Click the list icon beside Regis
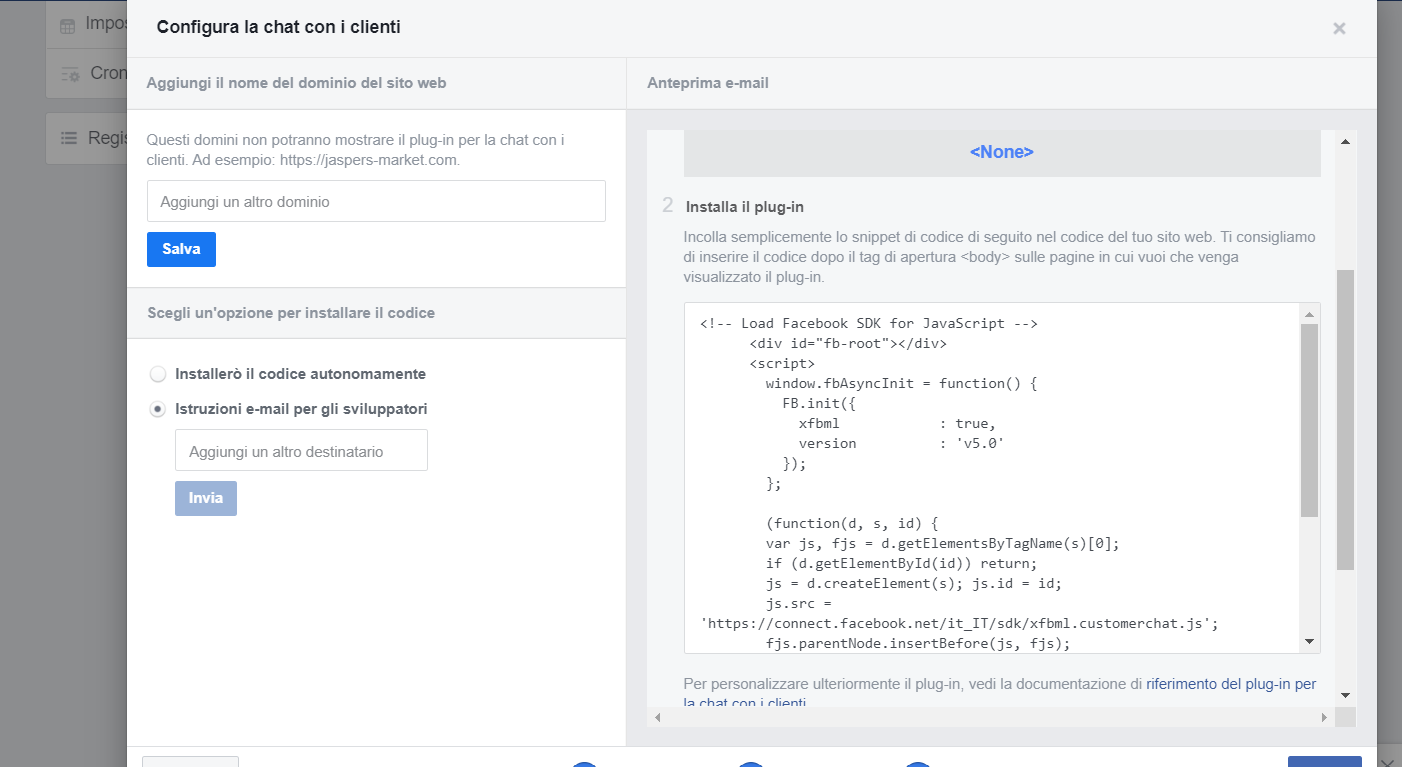The image size is (1402, 767). pyautogui.click(x=68, y=138)
